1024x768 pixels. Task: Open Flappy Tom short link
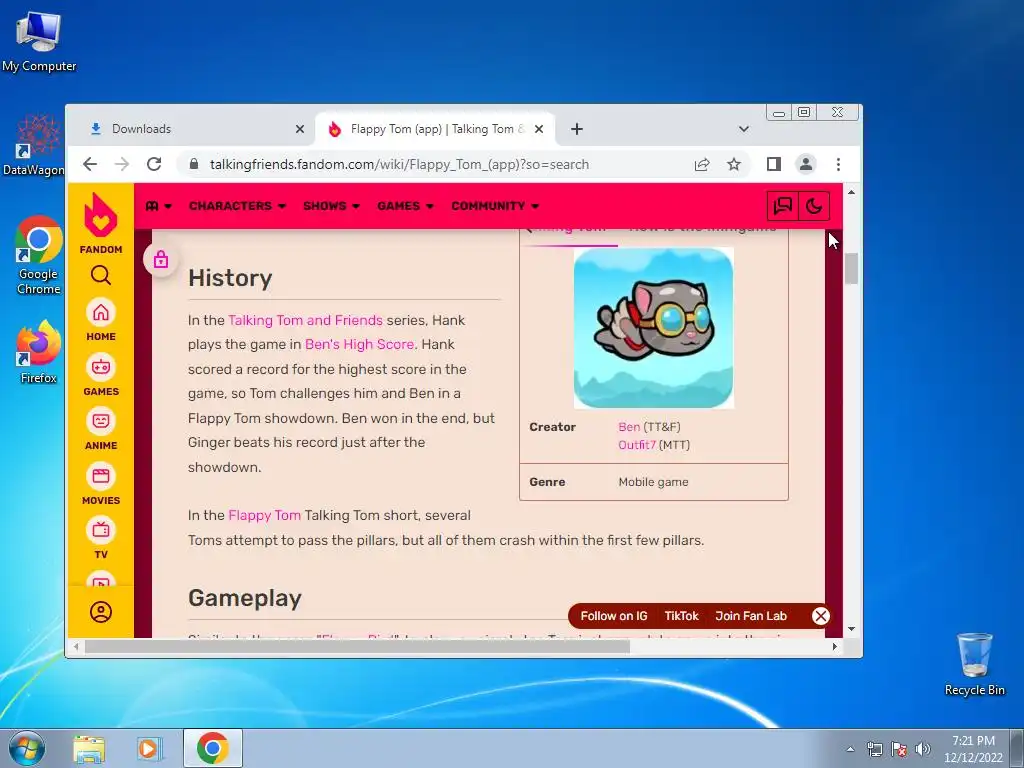coord(264,515)
